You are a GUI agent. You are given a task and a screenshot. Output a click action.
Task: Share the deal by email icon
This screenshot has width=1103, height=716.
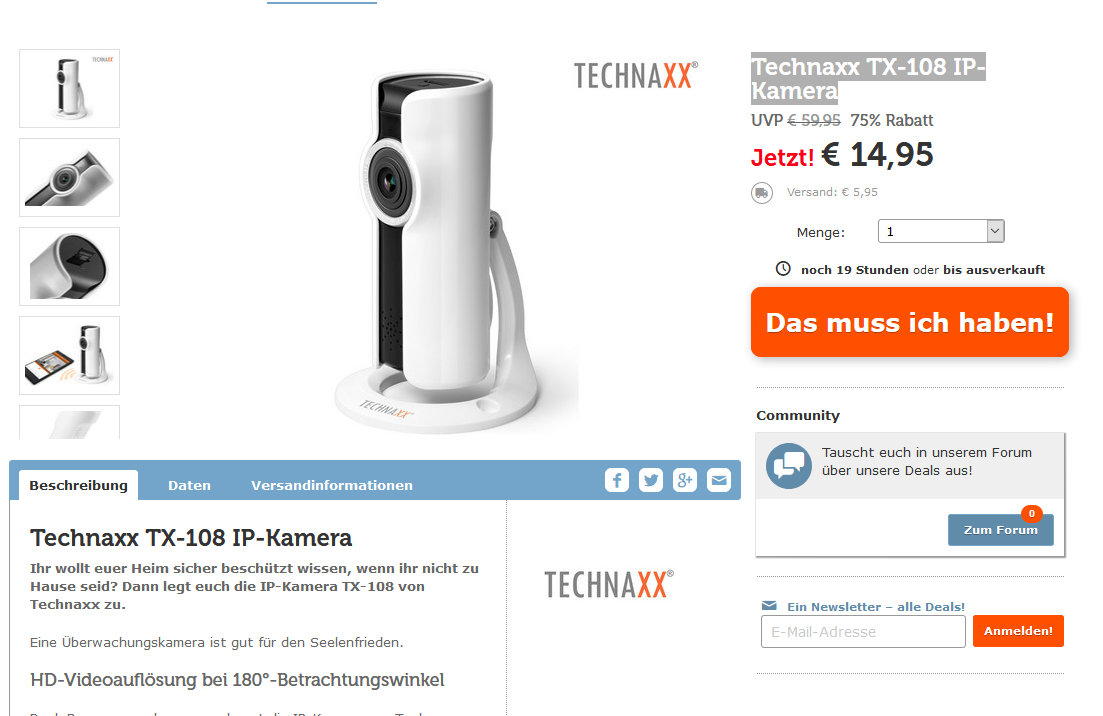point(719,480)
